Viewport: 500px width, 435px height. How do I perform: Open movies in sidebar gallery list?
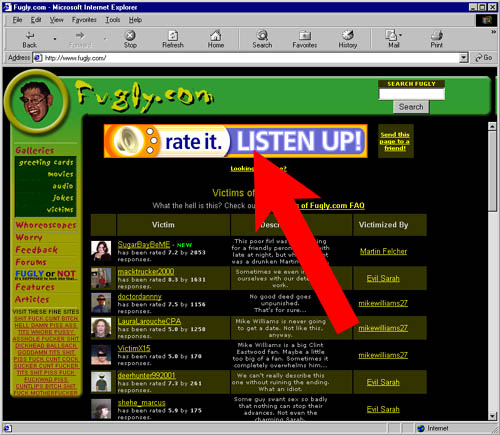click(60, 174)
